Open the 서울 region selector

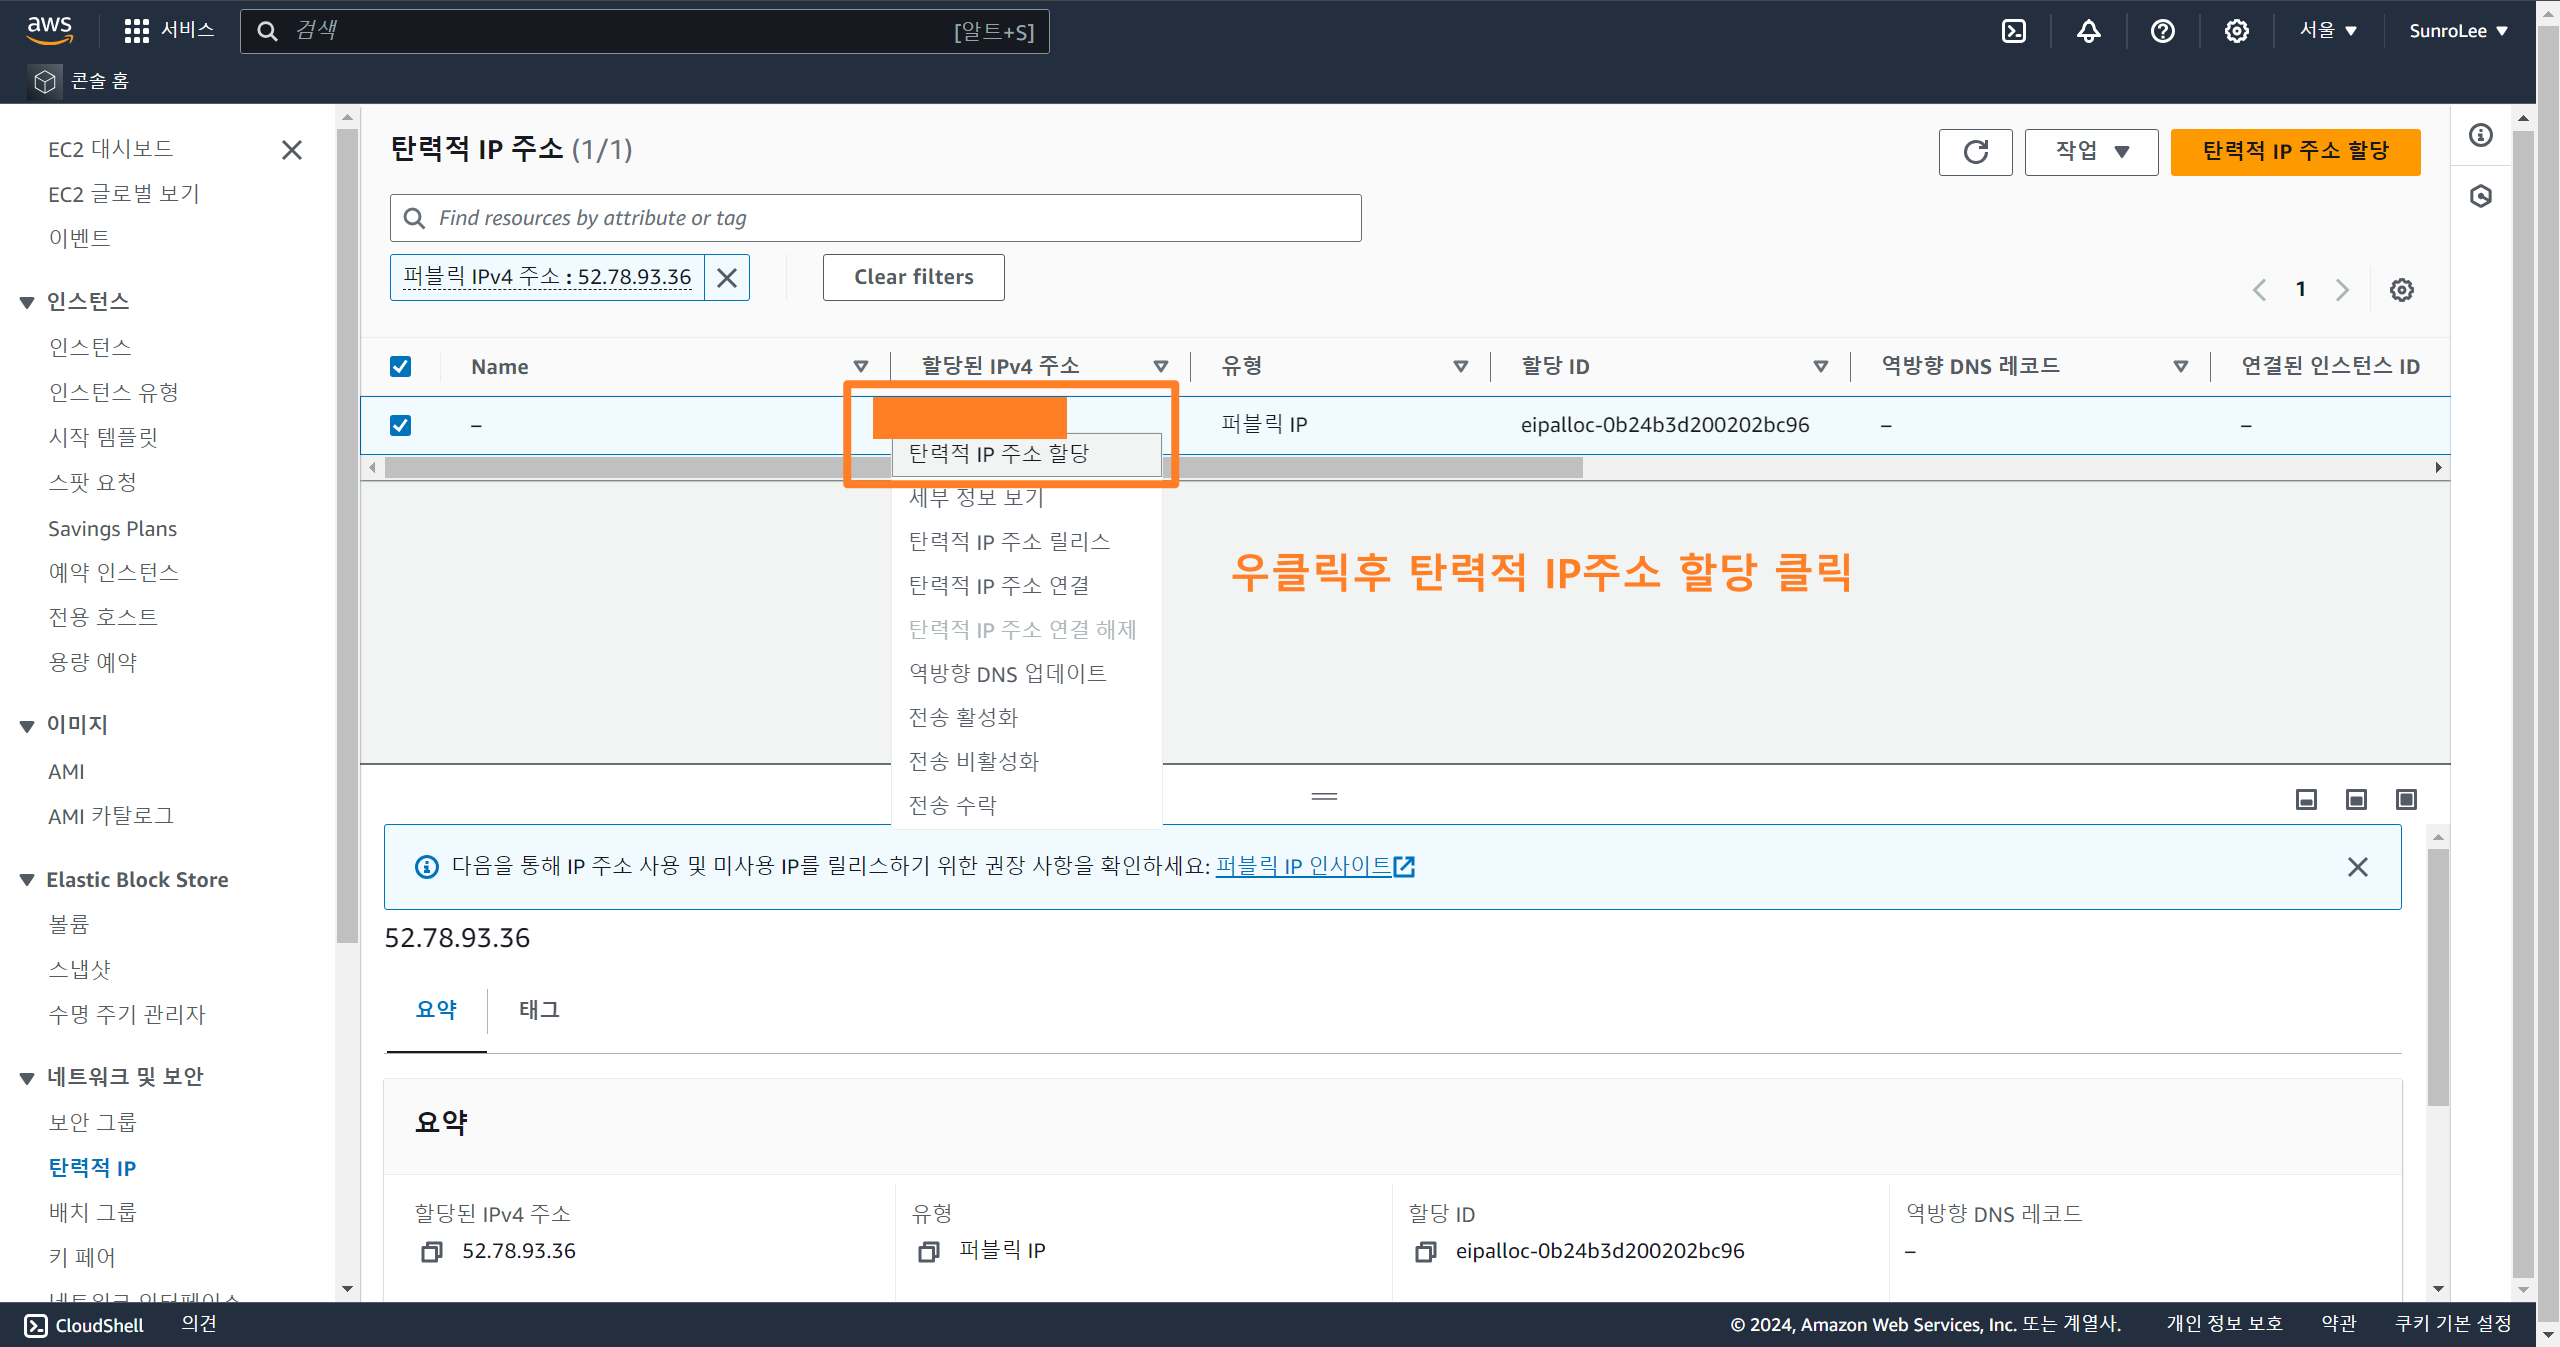pos(2327,31)
